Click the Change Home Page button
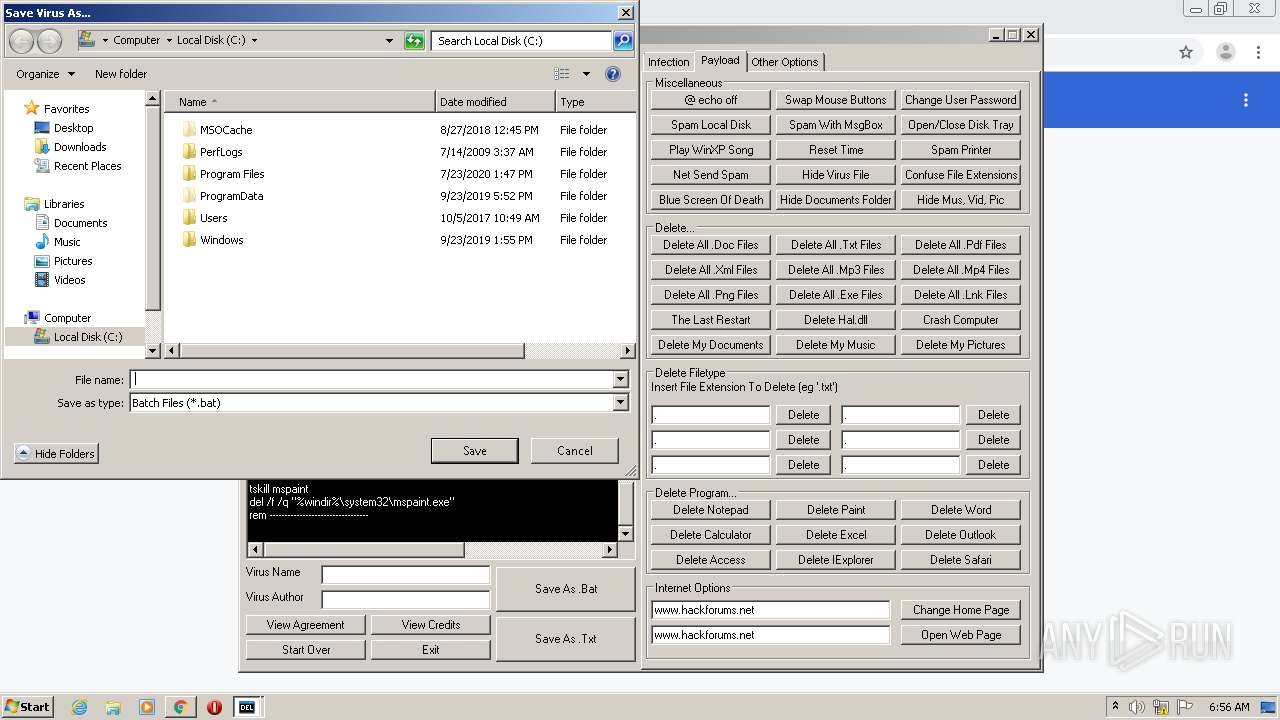Viewport: 1280px width, 720px height. pos(961,610)
